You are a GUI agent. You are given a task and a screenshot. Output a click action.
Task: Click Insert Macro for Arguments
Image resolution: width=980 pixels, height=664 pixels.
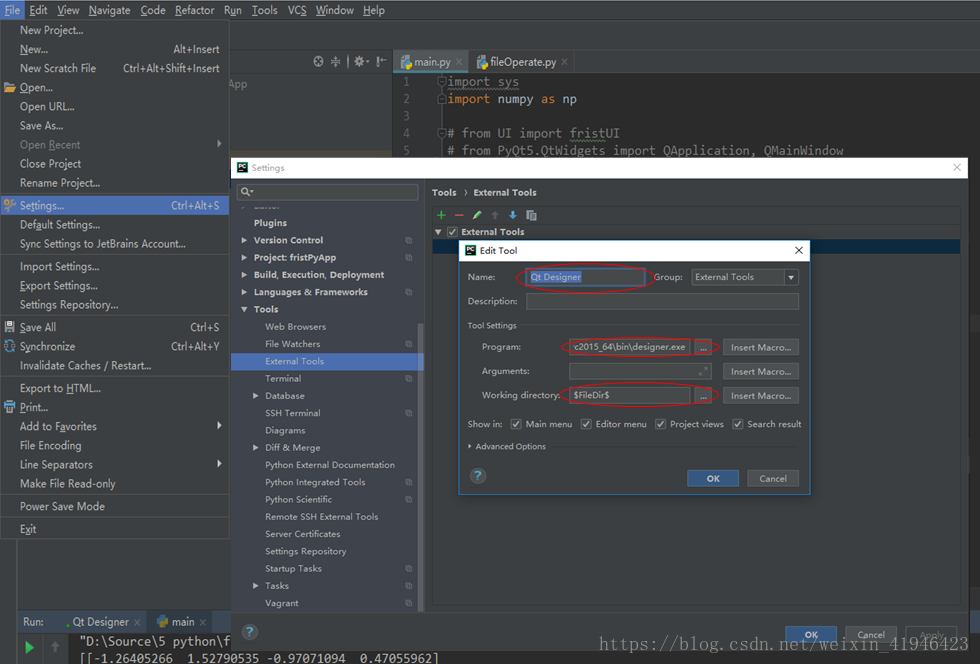click(x=761, y=371)
